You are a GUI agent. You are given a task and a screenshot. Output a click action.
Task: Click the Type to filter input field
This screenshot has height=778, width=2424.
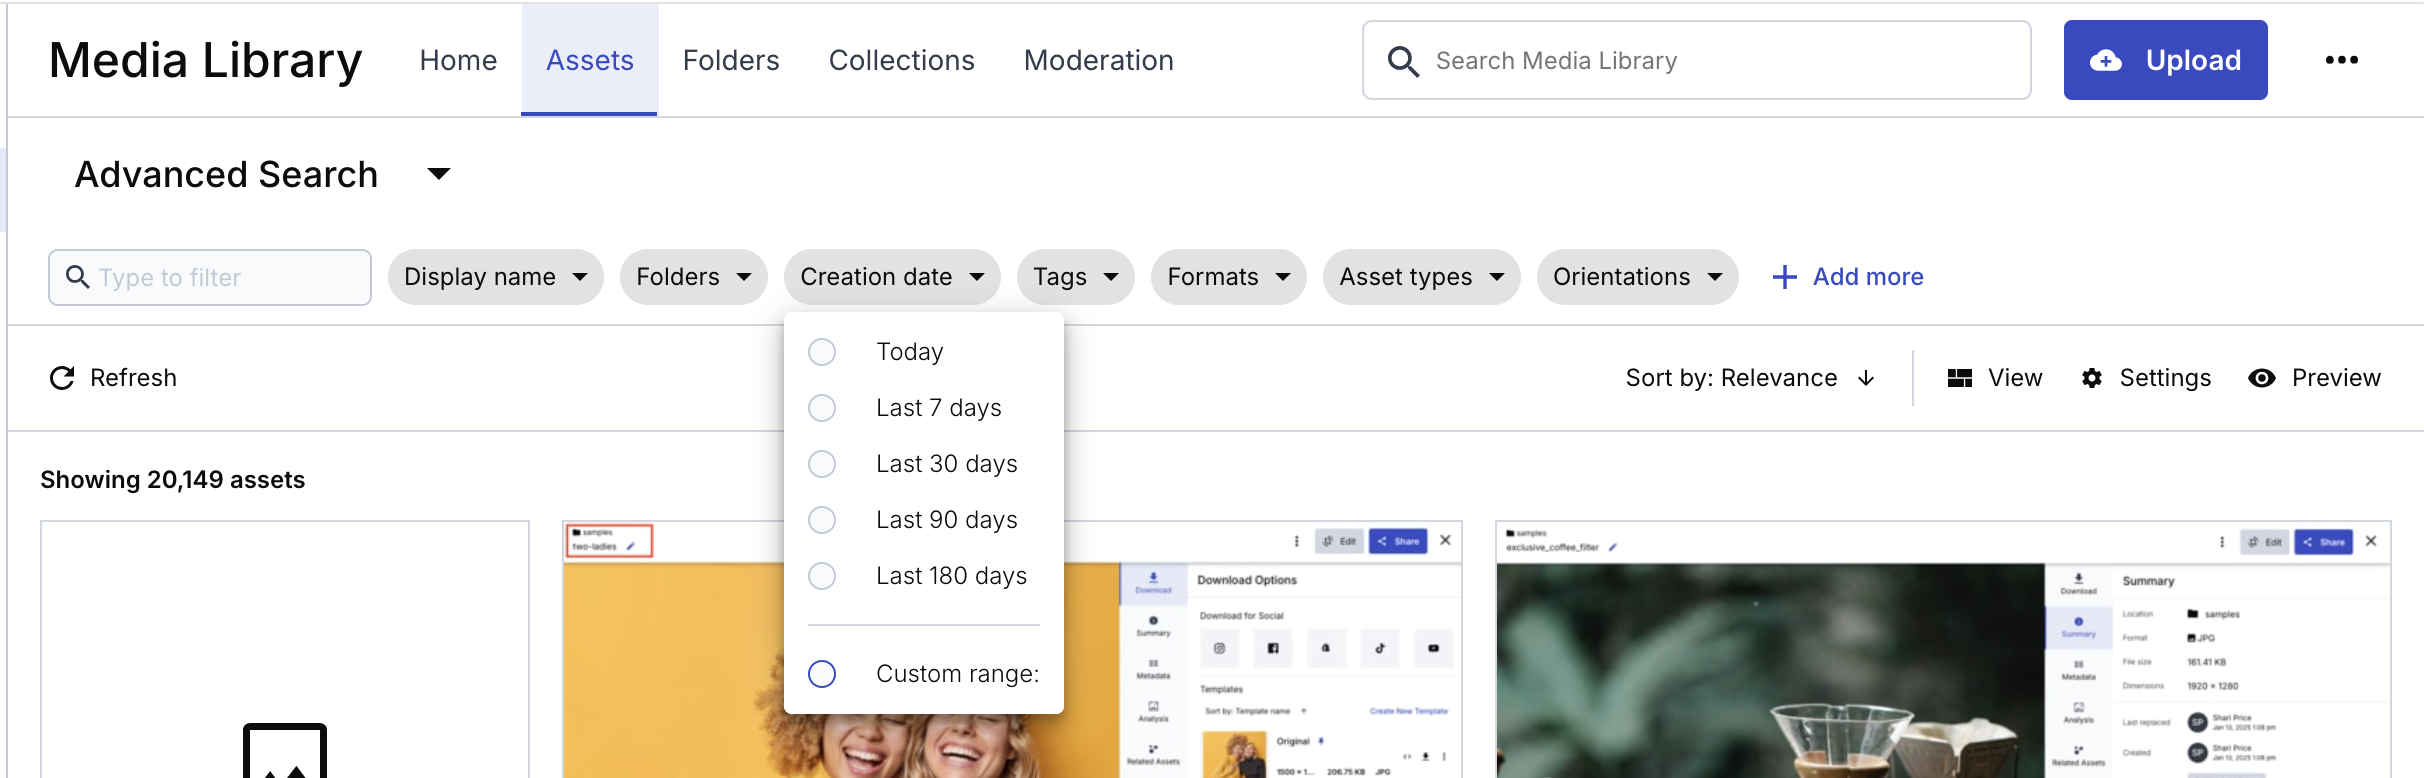pos(210,277)
